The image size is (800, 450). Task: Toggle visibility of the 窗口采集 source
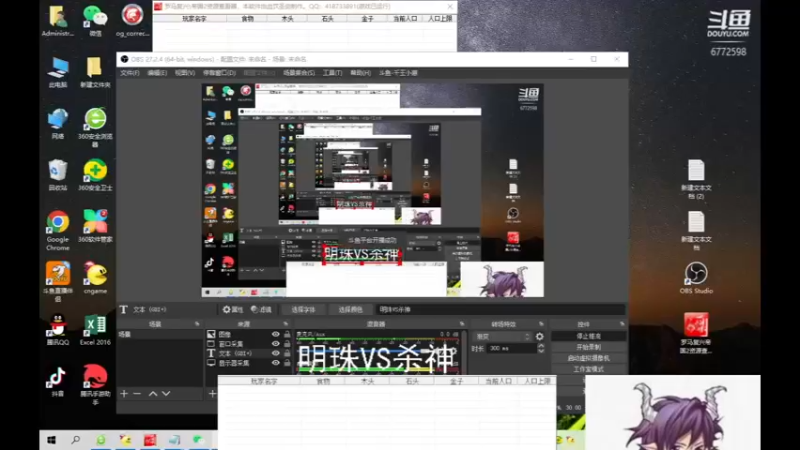pyautogui.click(x=276, y=344)
